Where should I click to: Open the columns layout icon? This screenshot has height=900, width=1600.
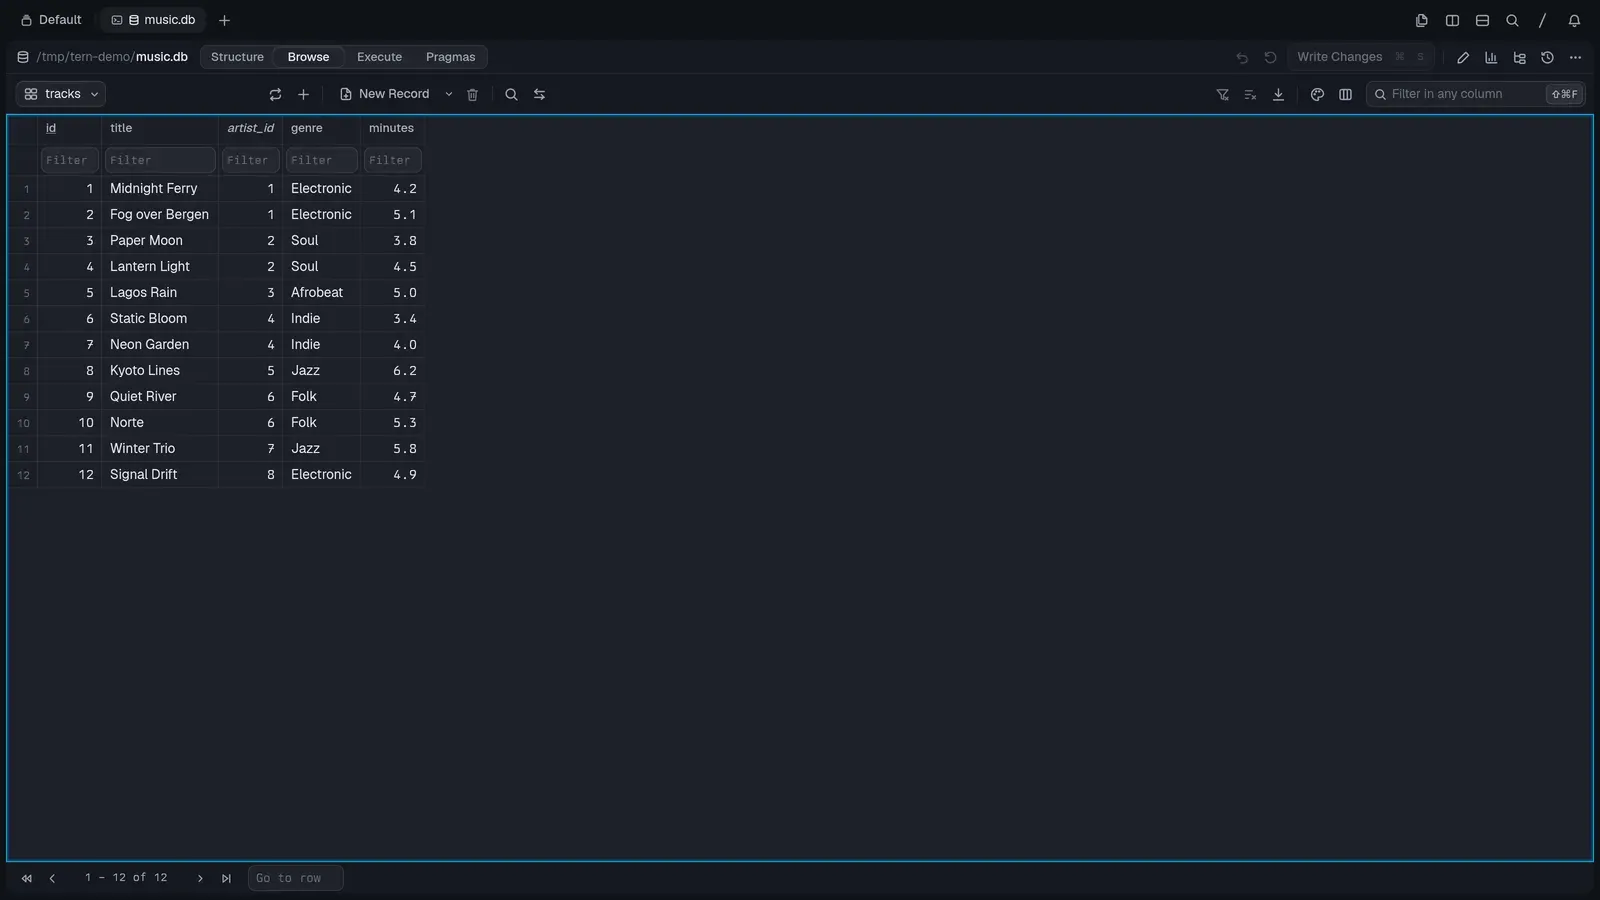pyautogui.click(x=1345, y=94)
